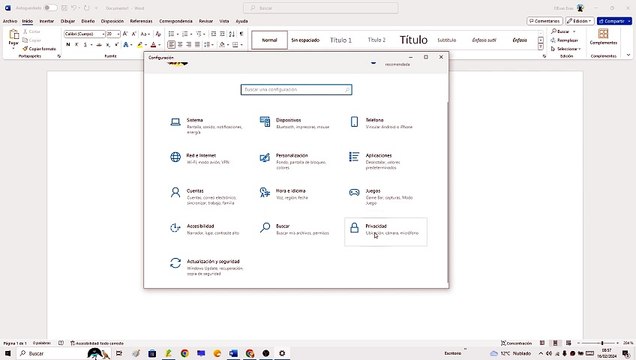Open the font size dropdown in Word
636x360 pixels.
(118, 34)
